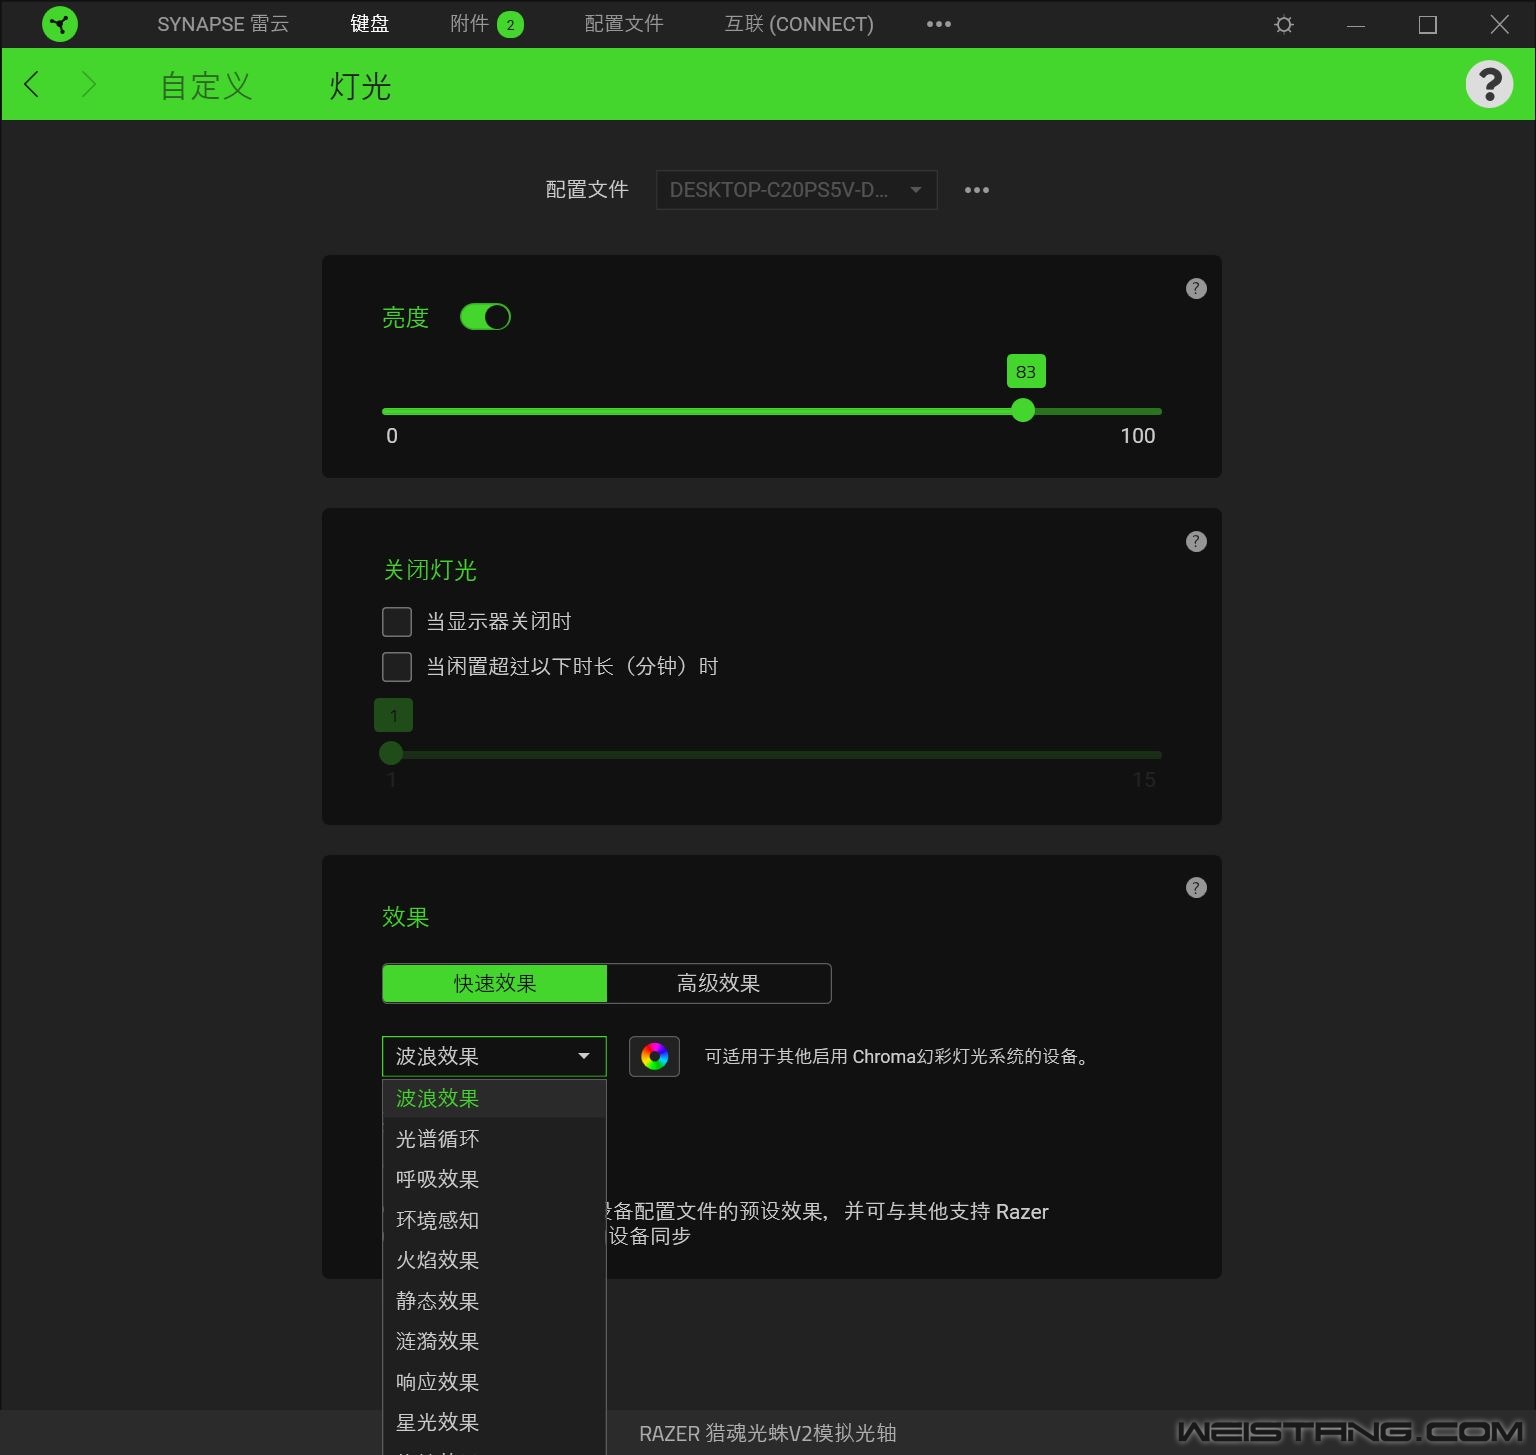1536x1455 pixels.
Task: Check 当显示器关闭时 checkbox
Action: pos(397,622)
